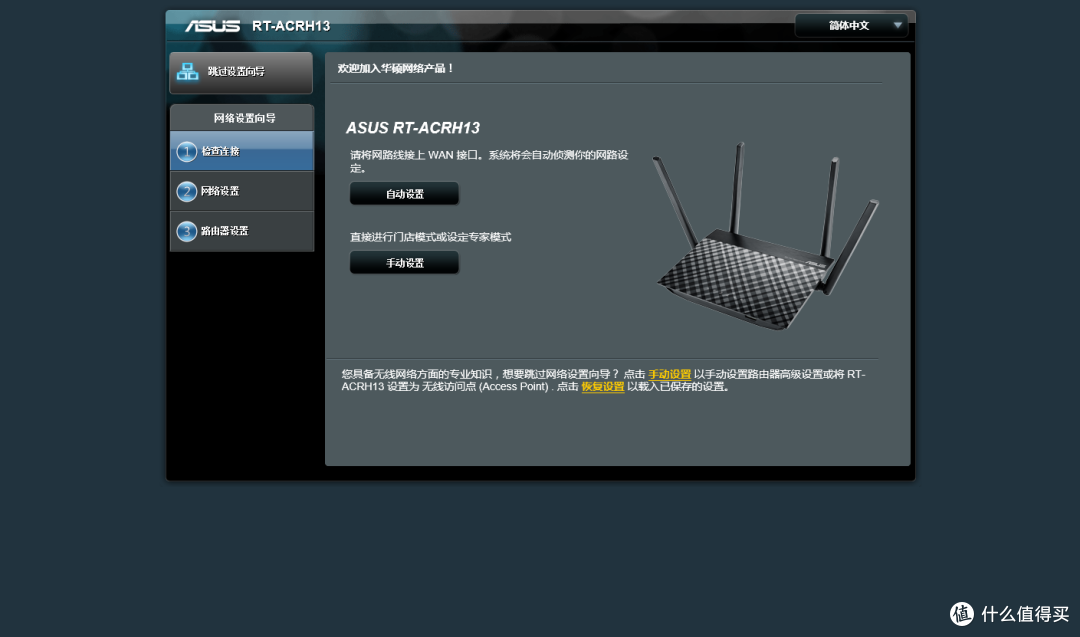Click the network icon beside 跳过设置向导
Viewport: 1080px width, 637px height.
pyautogui.click(x=186, y=72)
